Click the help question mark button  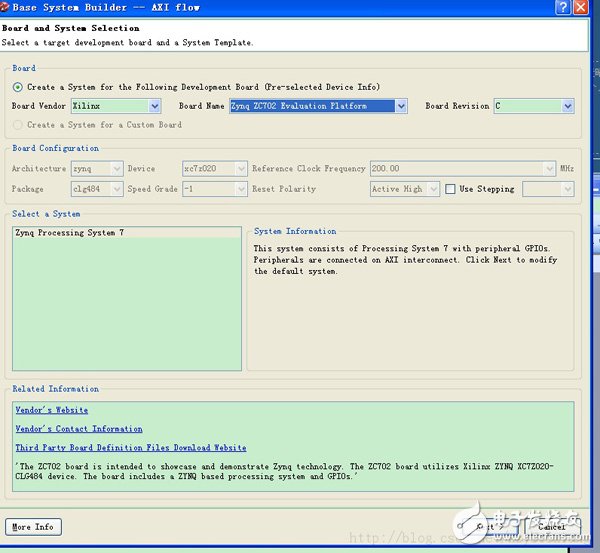[562, 8]
